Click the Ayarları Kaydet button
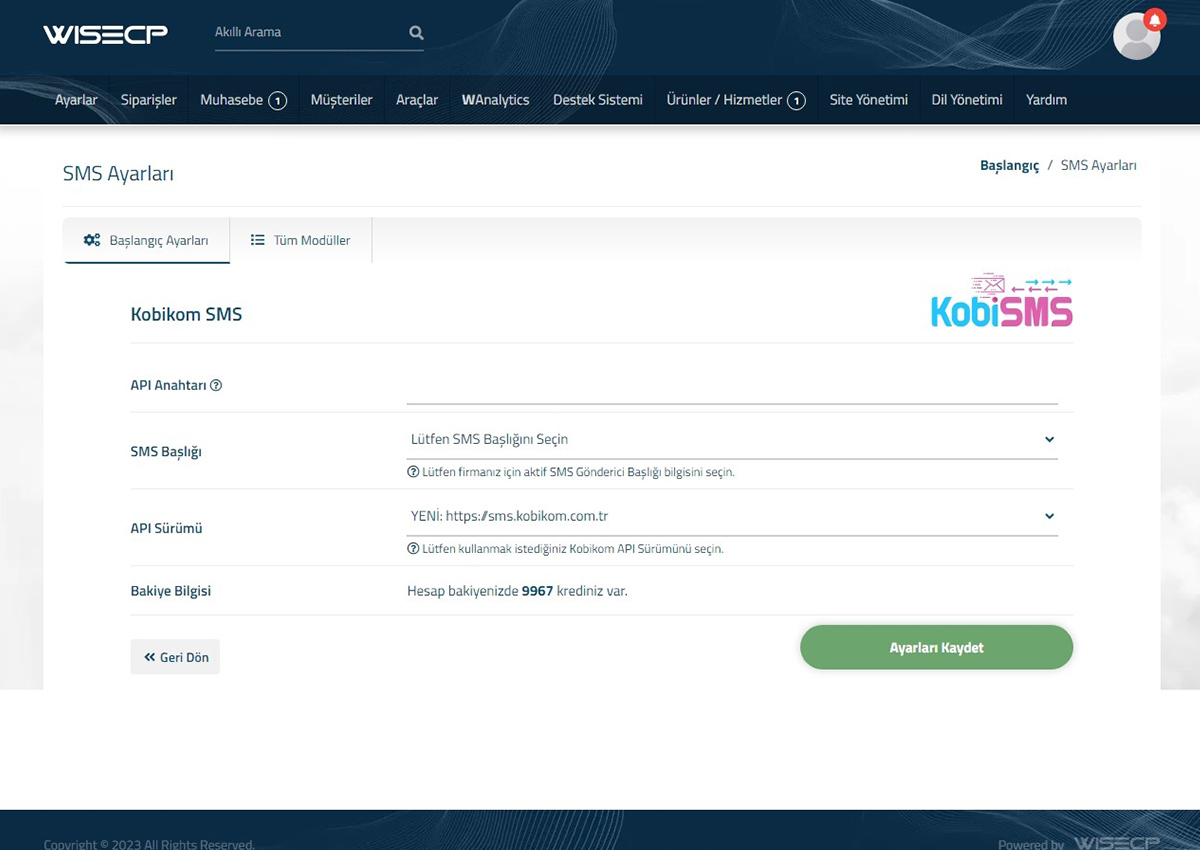Image resolution: width=1200 pixels, height=850 pixels. (936, 648)
